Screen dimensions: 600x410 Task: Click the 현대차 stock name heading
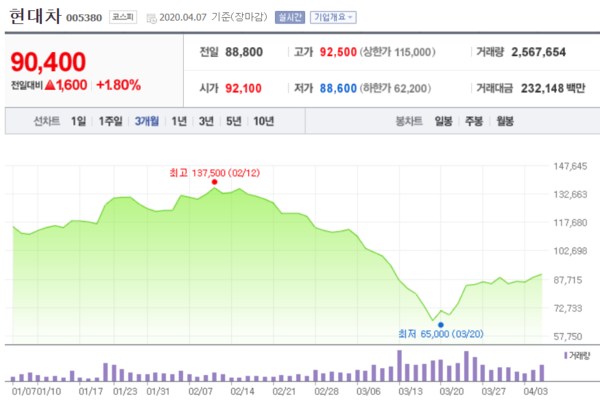[x=35, y=16]
